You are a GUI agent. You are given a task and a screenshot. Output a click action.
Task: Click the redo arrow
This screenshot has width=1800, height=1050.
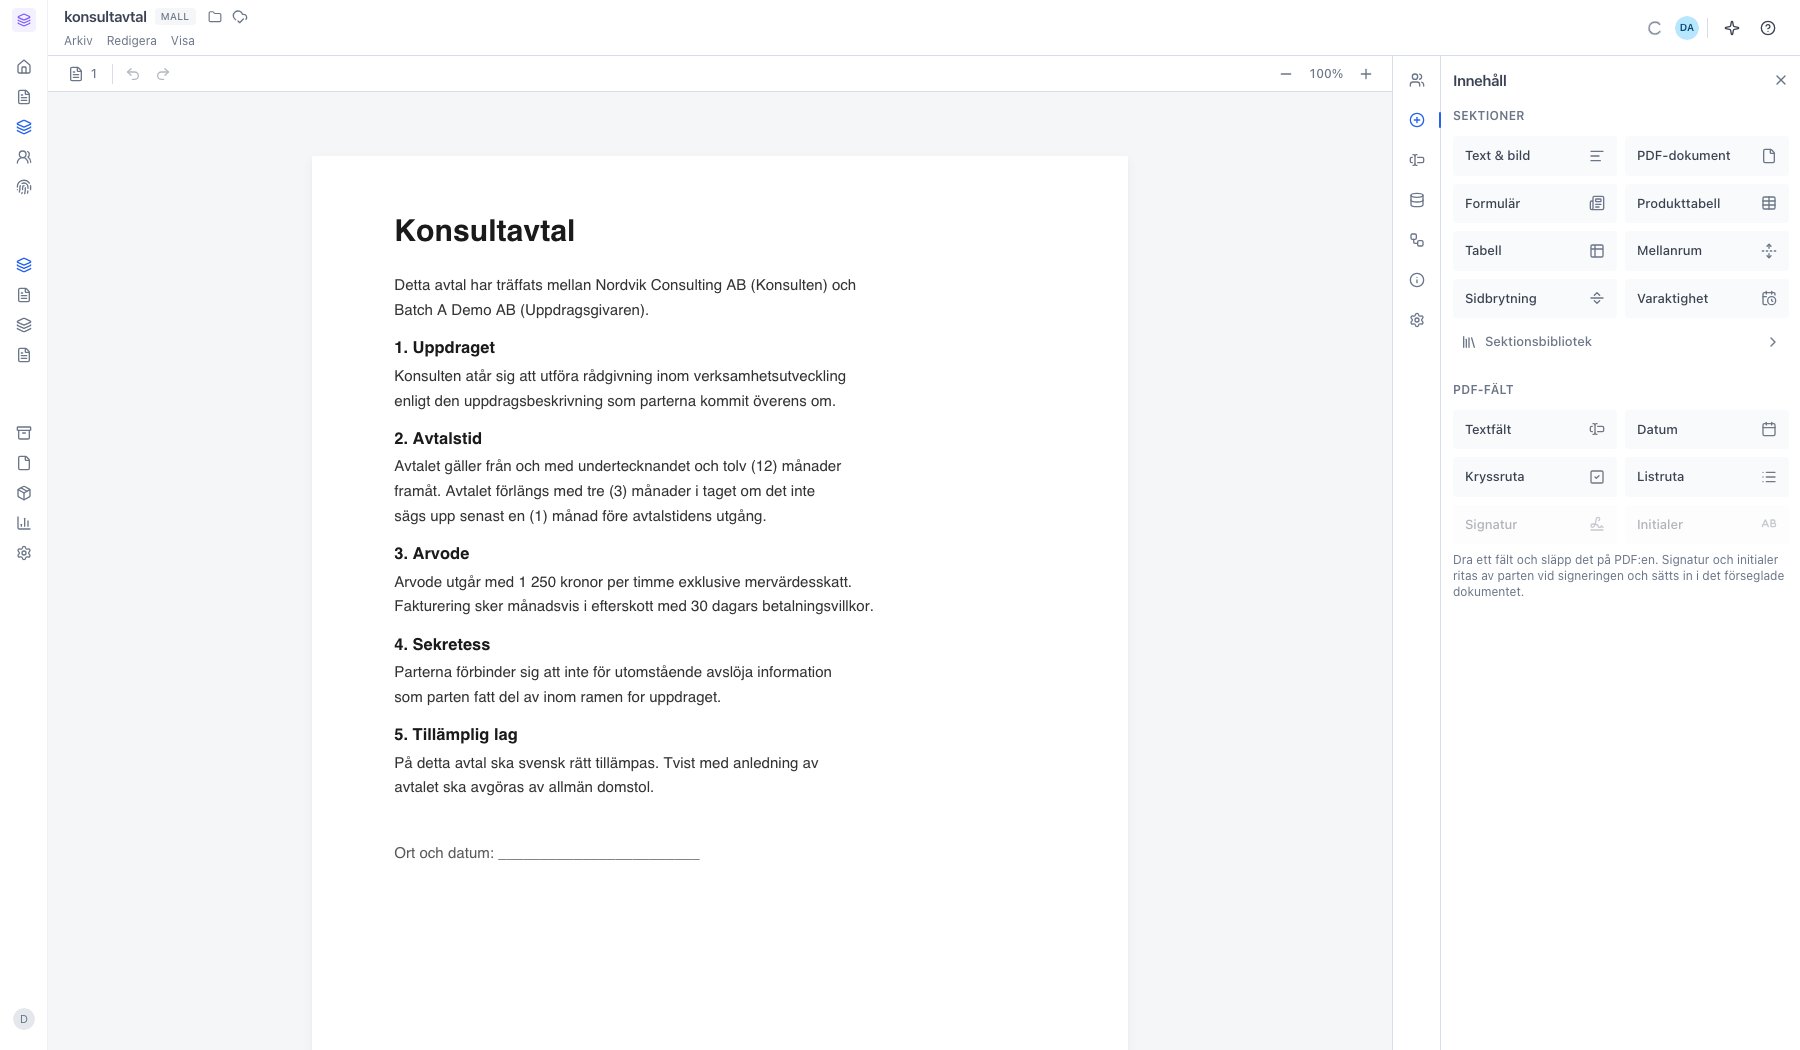(x=163, y=74)
